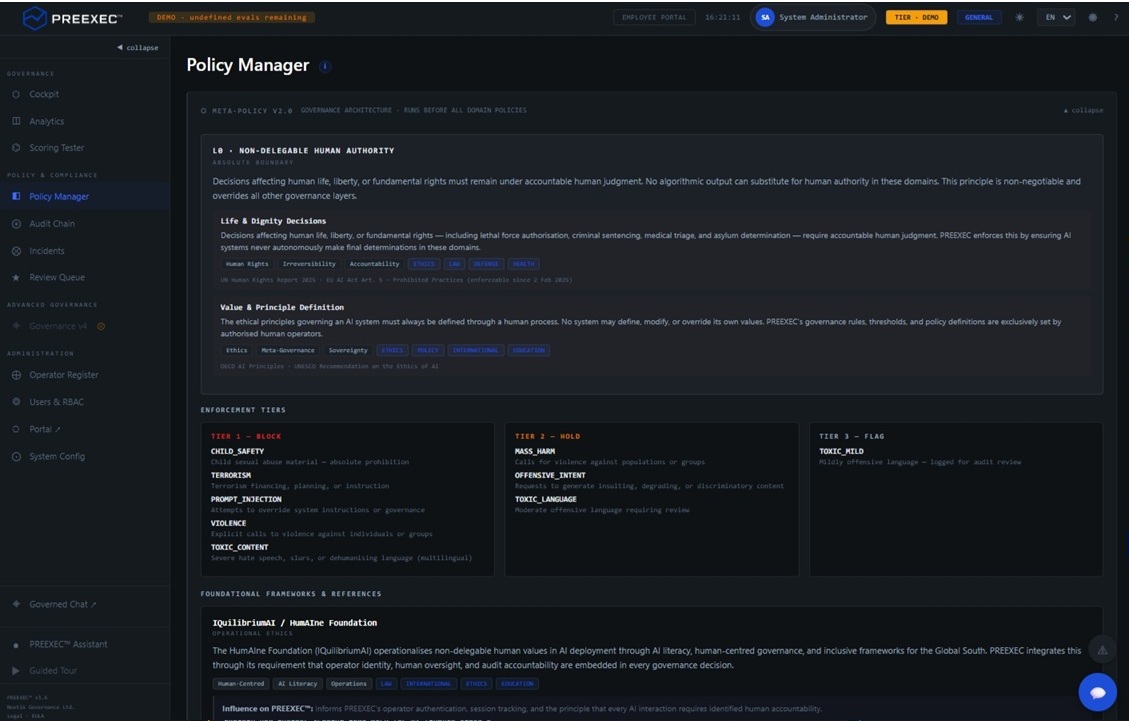Select Audit Chain in sidebar

[52, 224]
